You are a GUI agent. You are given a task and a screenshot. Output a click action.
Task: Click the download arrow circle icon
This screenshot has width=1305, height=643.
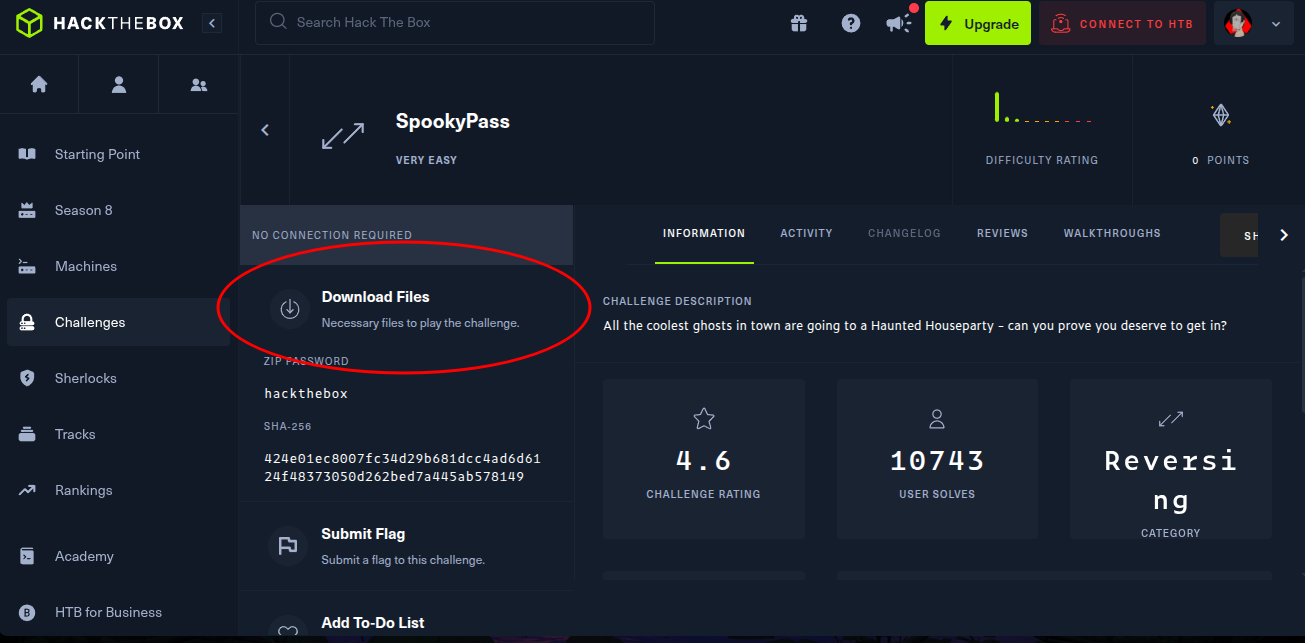pos(290,309)
